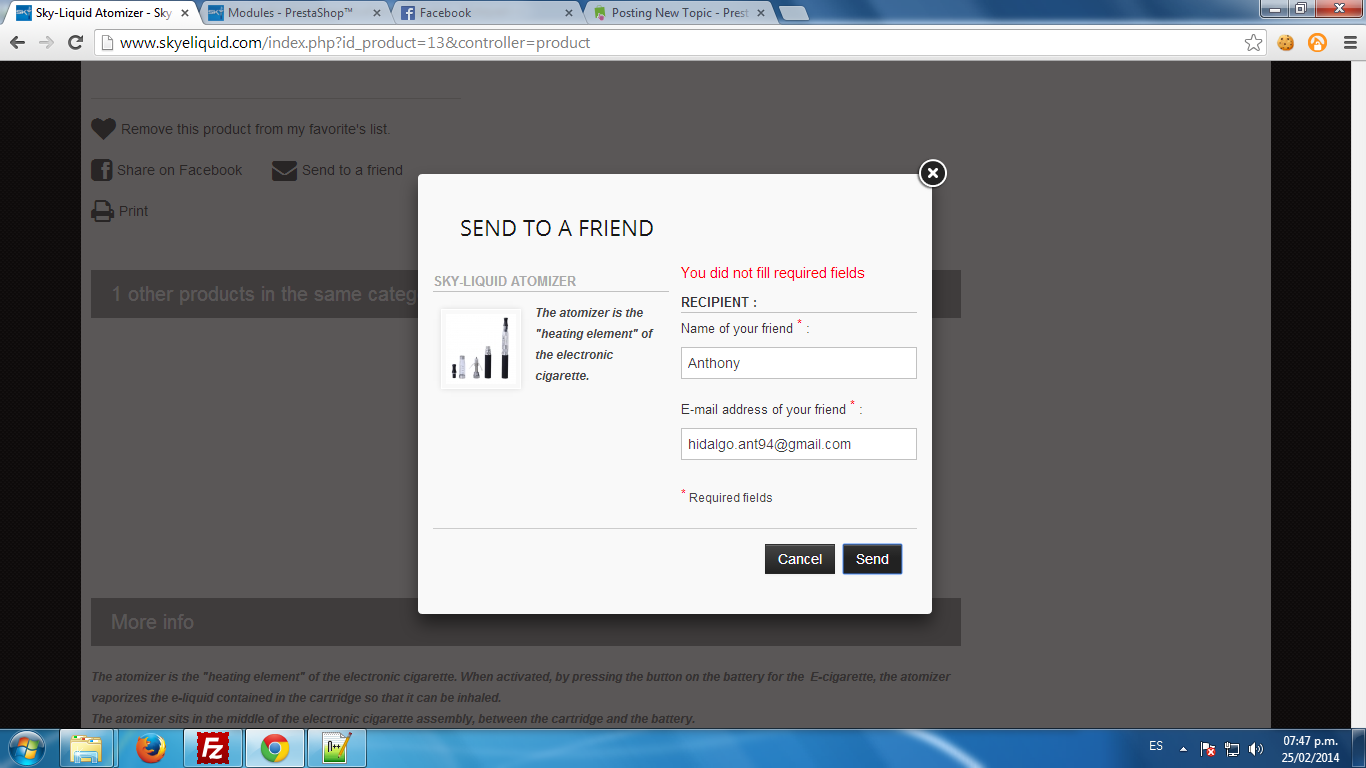This screenshot has width=1366, height=768.
Task: Click the Share on Facebook link
Action: click(180, 170)
